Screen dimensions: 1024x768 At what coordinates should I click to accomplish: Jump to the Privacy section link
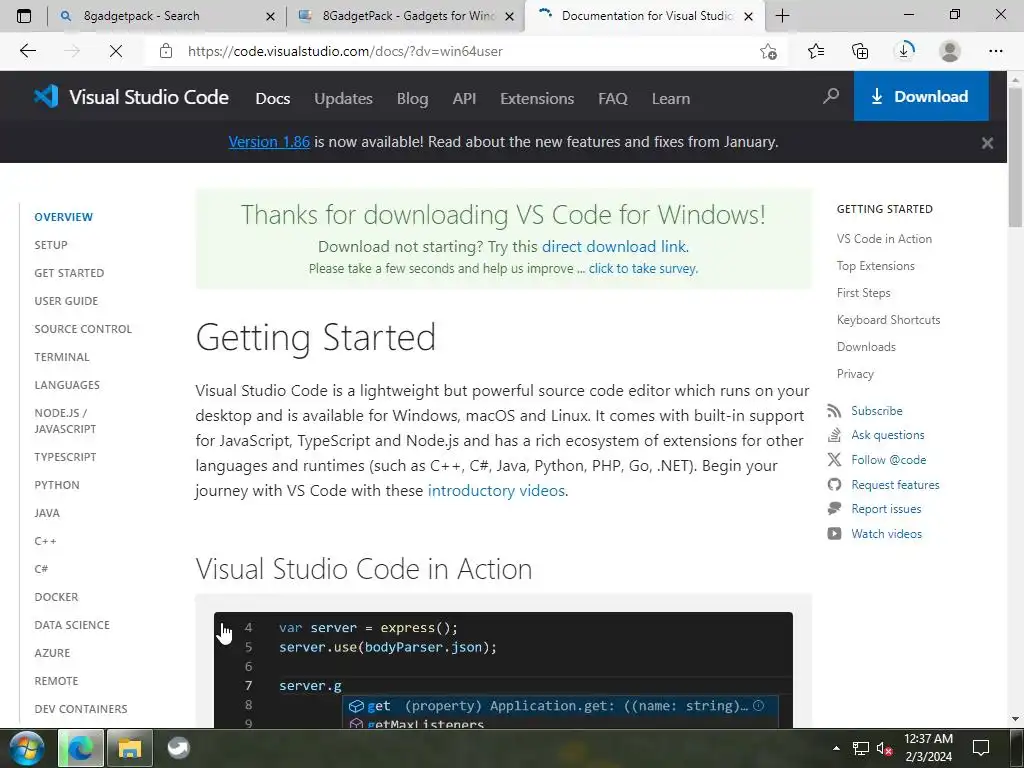(855, 374)
